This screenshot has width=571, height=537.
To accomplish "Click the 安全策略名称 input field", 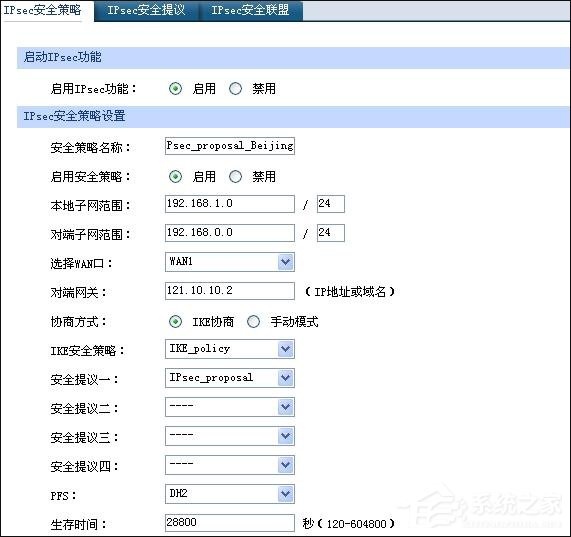I will coord(230,146).
